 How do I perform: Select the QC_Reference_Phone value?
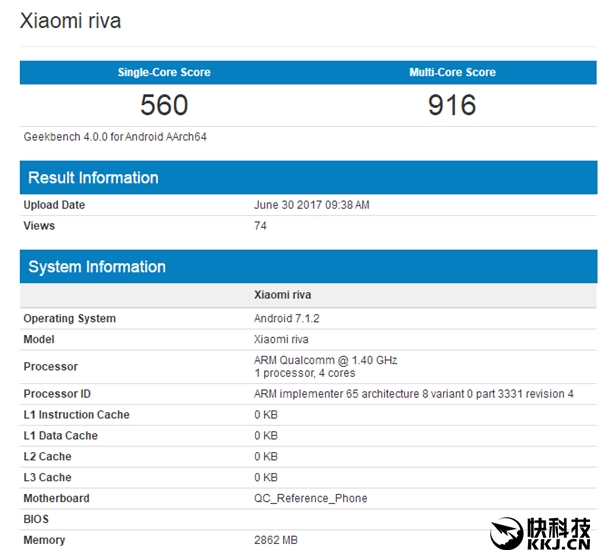pyautogui.click(x=310, y=498)
